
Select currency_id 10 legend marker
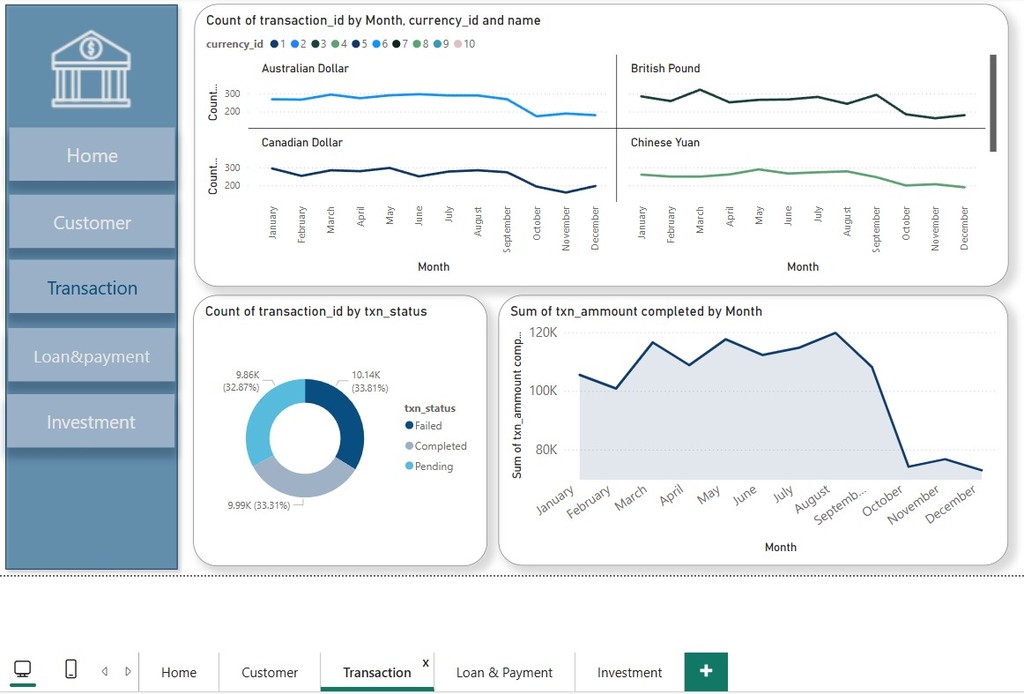[x=457, y=44]
